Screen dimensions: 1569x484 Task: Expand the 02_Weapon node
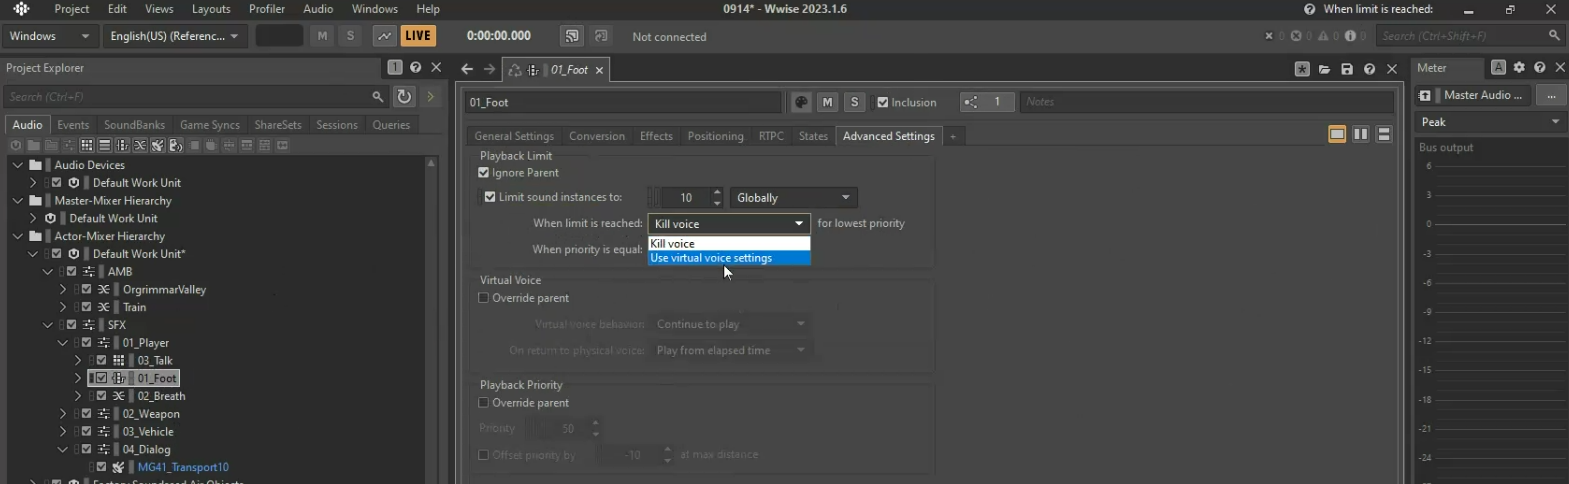(x=63, y=414)
